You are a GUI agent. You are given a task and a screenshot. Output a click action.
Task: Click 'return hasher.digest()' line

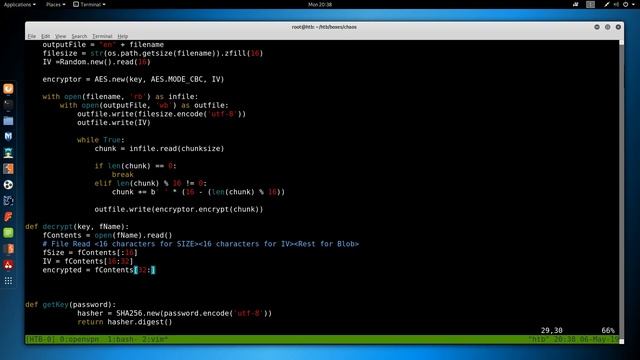click(x=125, y=322)
